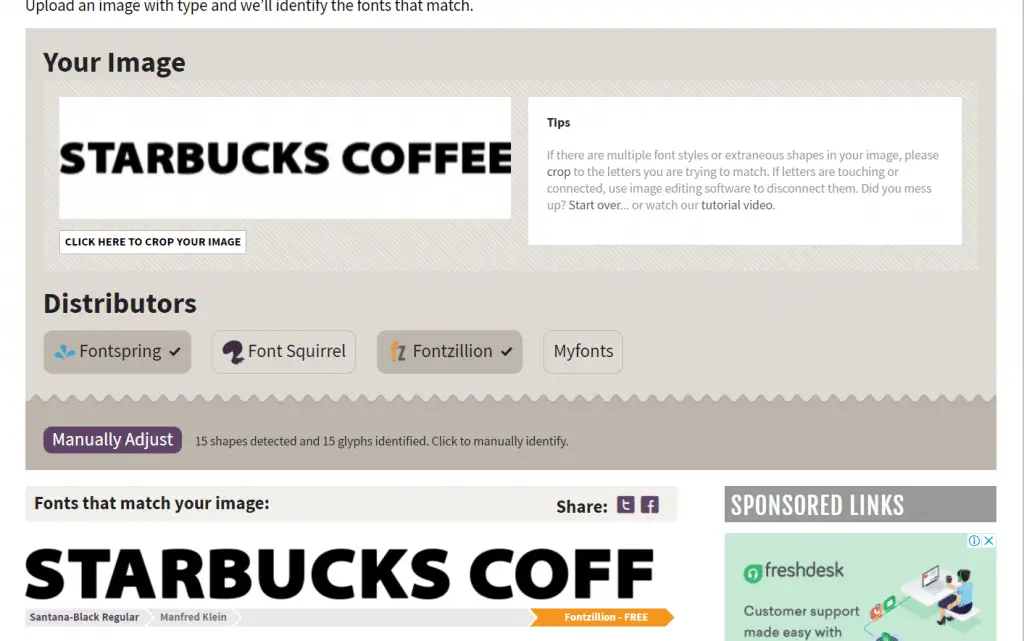Click the 'Distributors' heading
The height and width of the screenshot is (641, 1024).
[x=120, y=304]
